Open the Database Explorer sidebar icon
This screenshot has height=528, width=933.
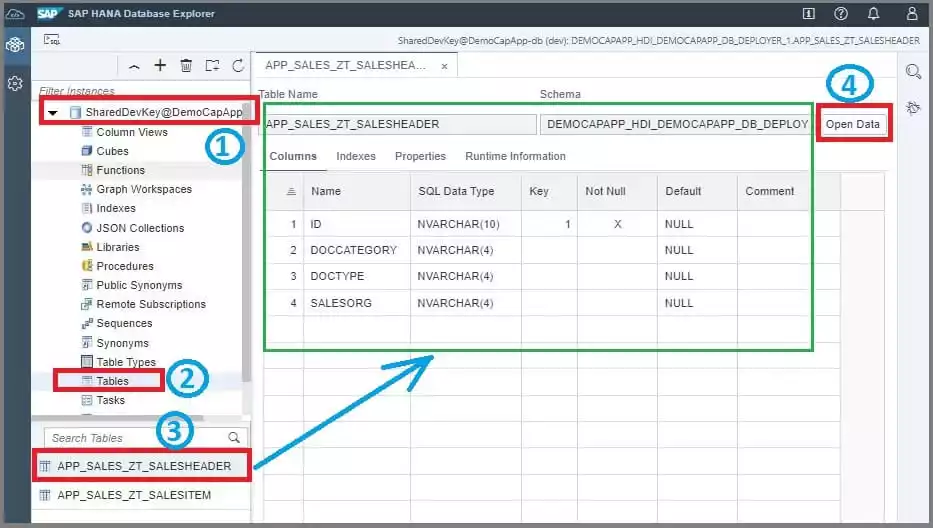(x=15, y=45)
